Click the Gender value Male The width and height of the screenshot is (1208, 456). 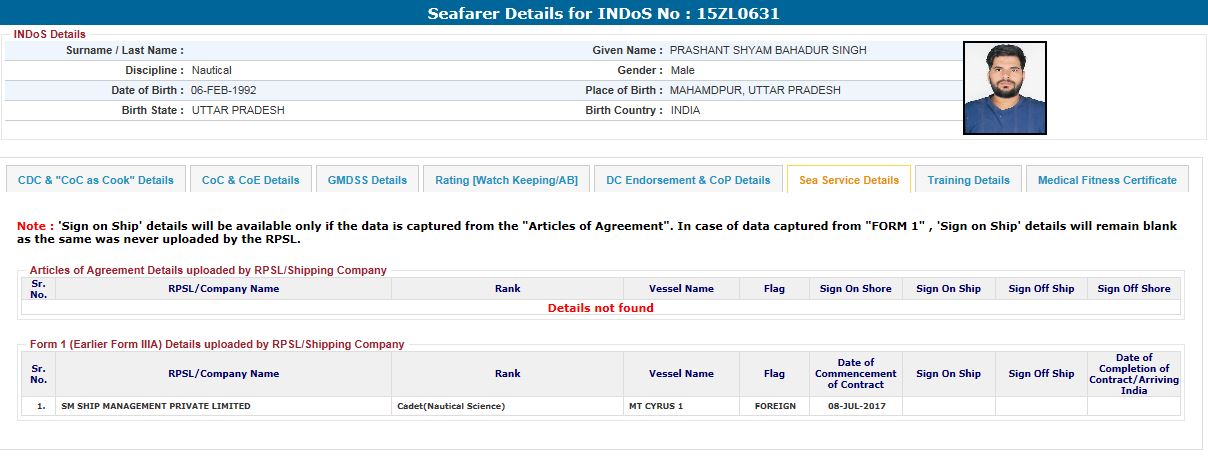pyautogui.click(x=682, y=70)
